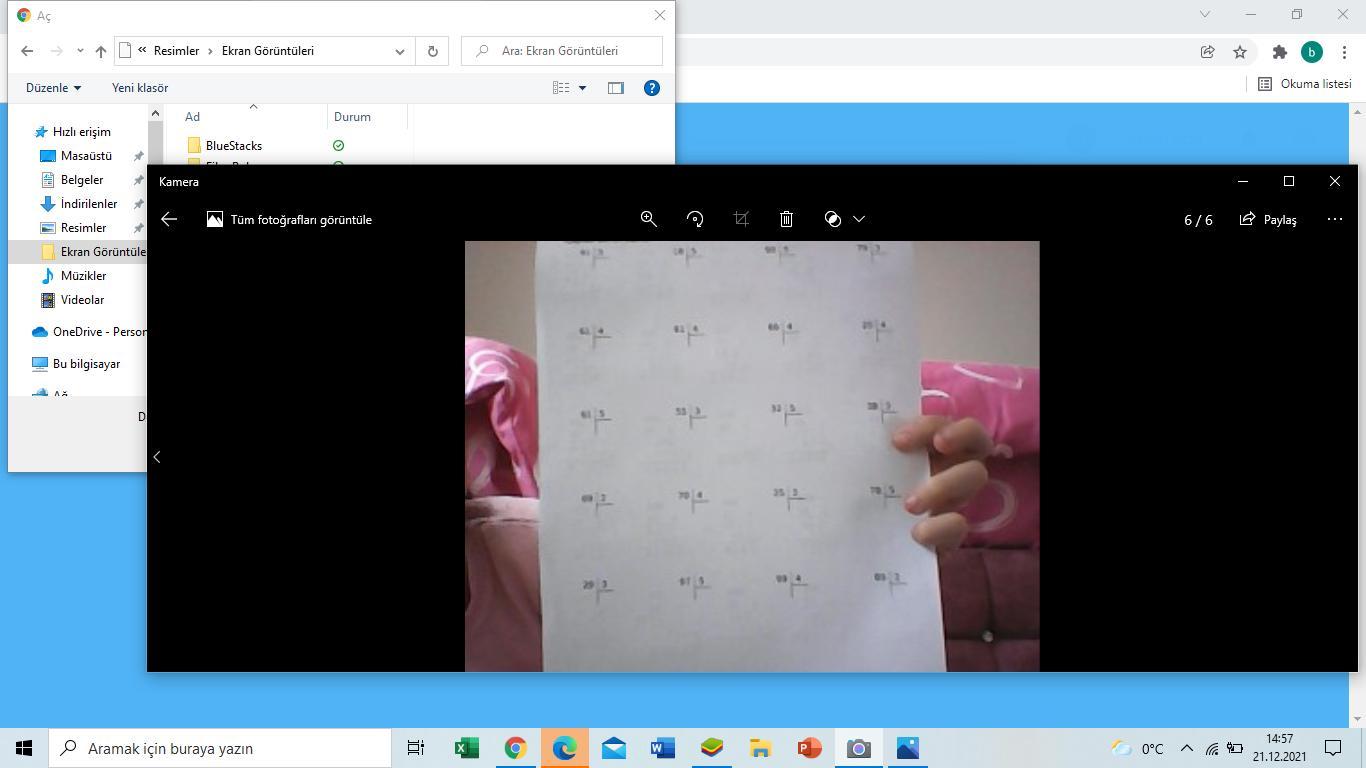
Task: Switch to the Photos app on taskbar
Action: [907, 748]
